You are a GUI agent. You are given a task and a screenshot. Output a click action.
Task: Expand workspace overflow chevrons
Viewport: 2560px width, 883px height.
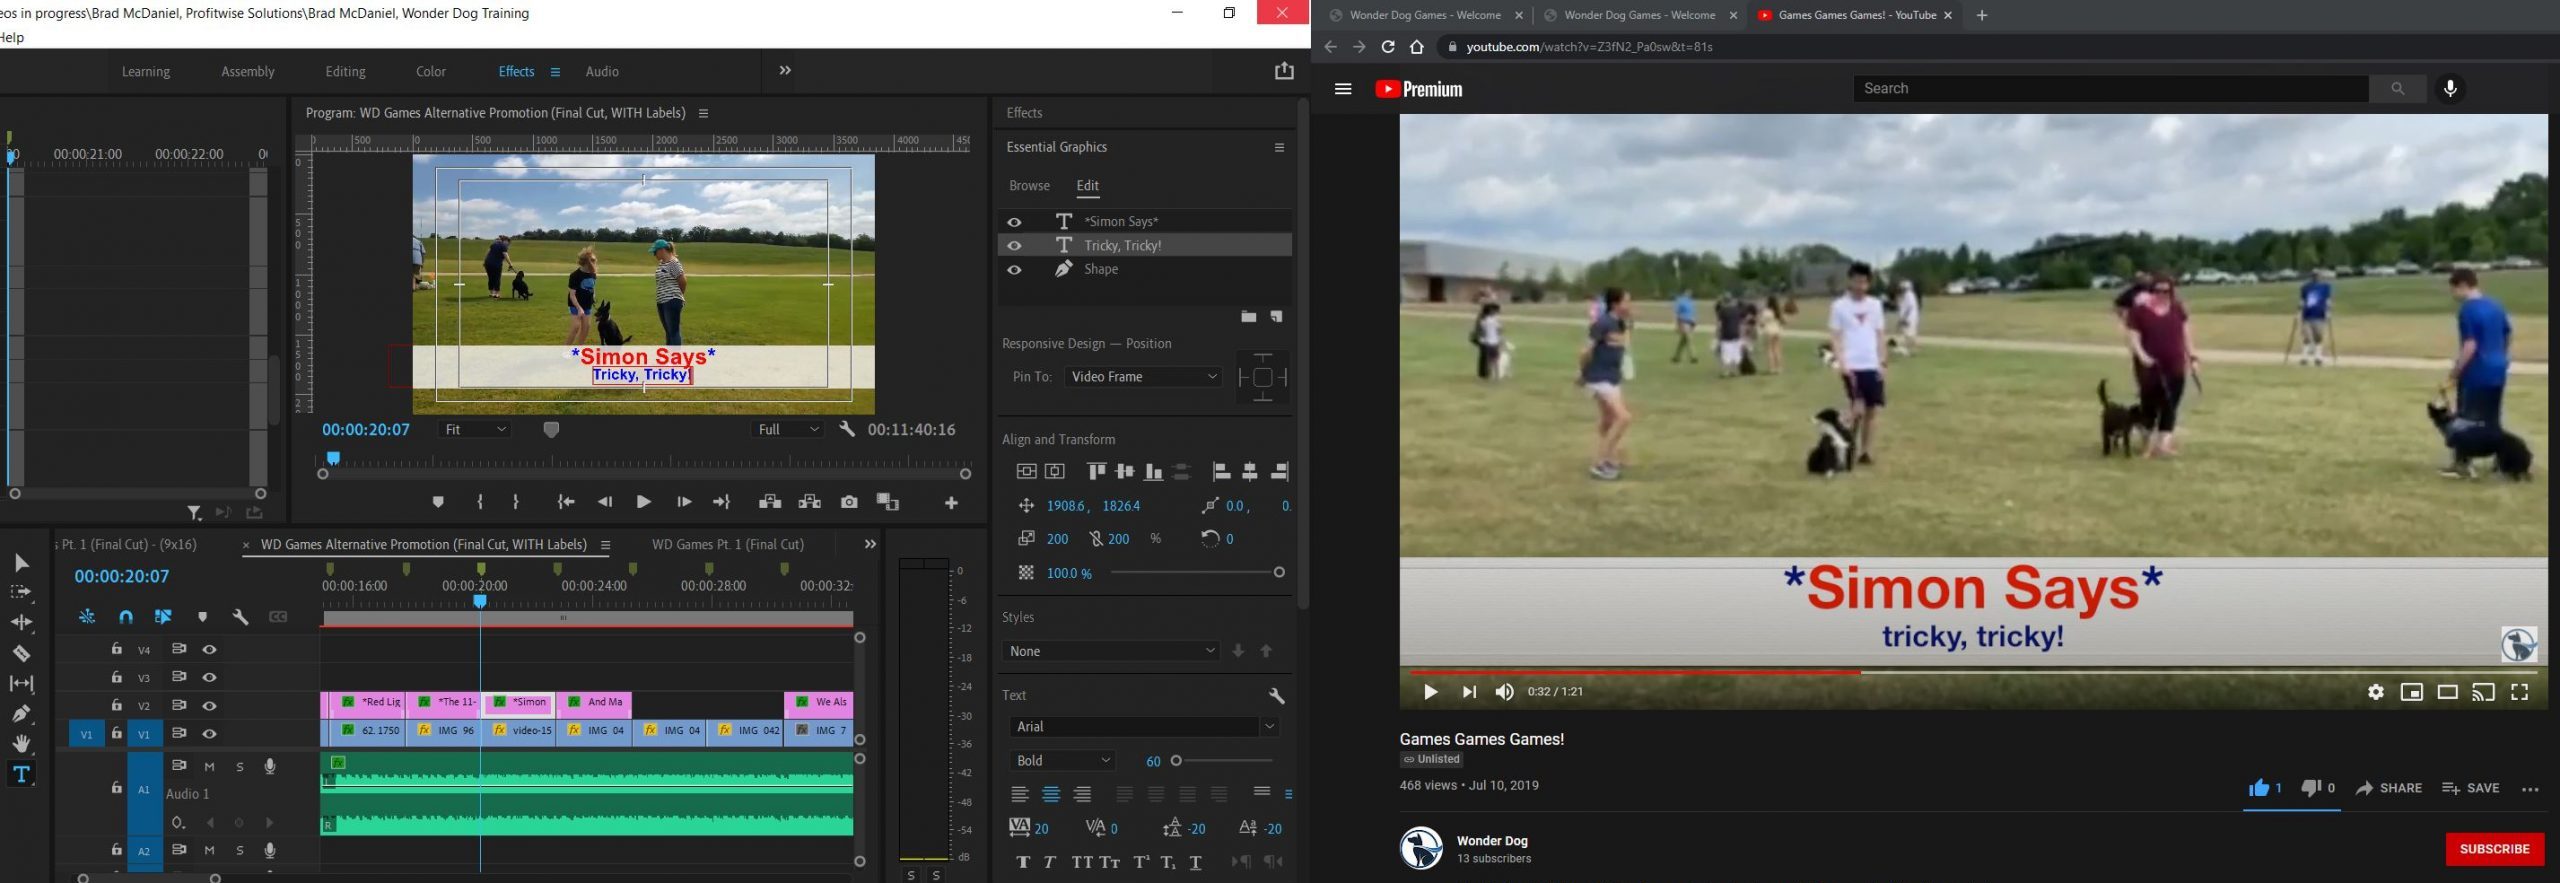pyautogui.click(x=785, y=70)
